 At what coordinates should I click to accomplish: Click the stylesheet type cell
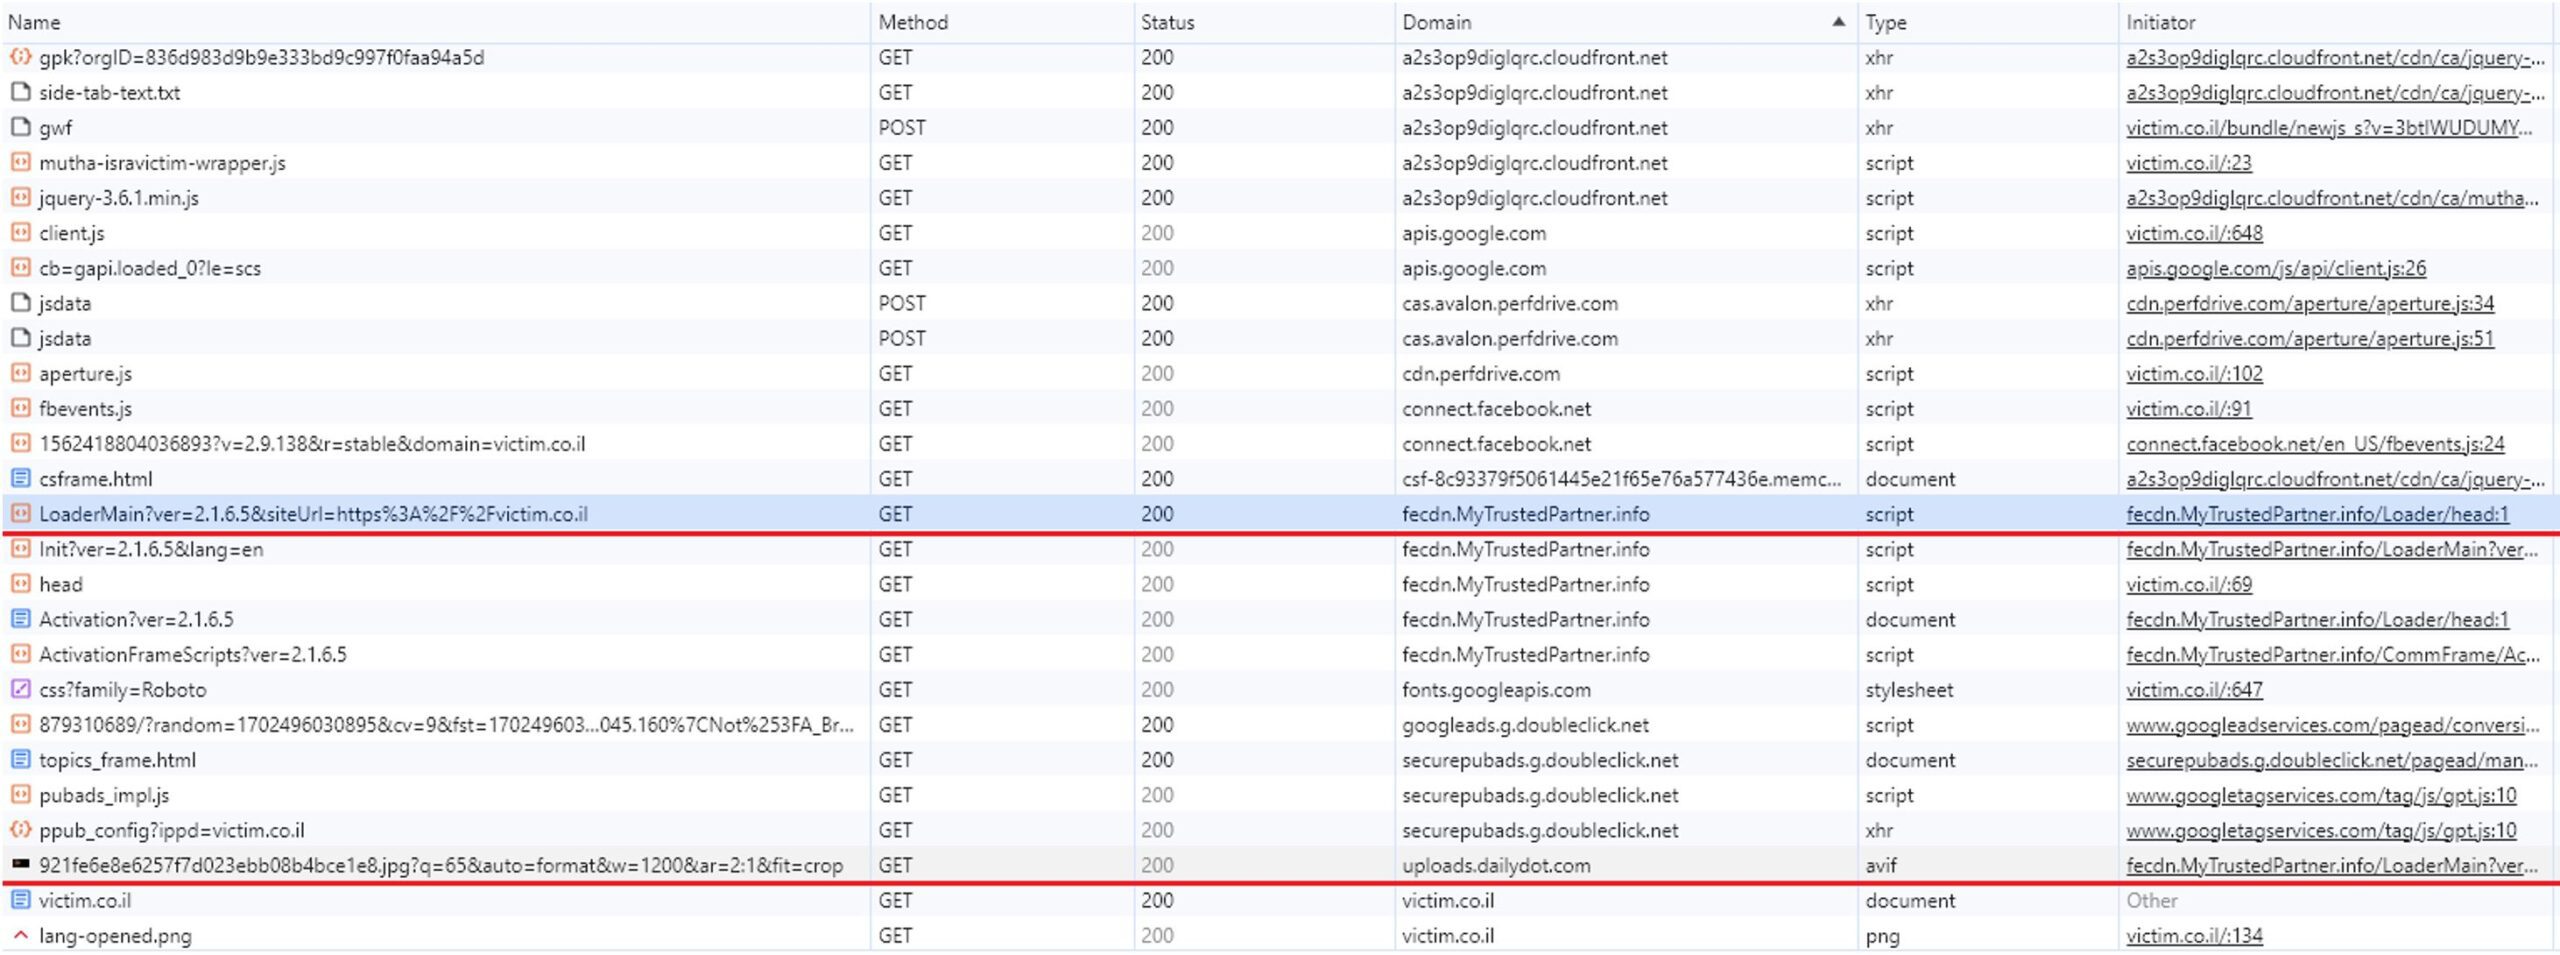tap(1908, 689)
